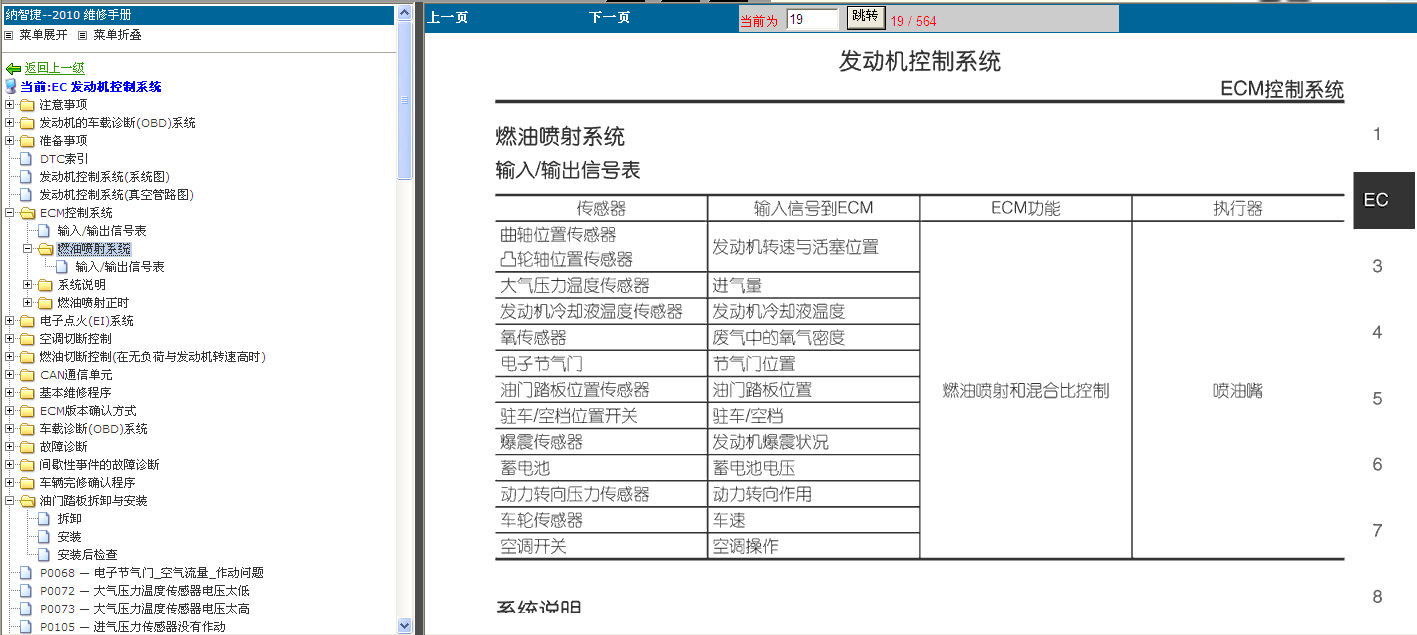The height and width of the screenshot is (635, 1417).
Task: Click the folder icon of 系统说明
Action: point(45,285)
